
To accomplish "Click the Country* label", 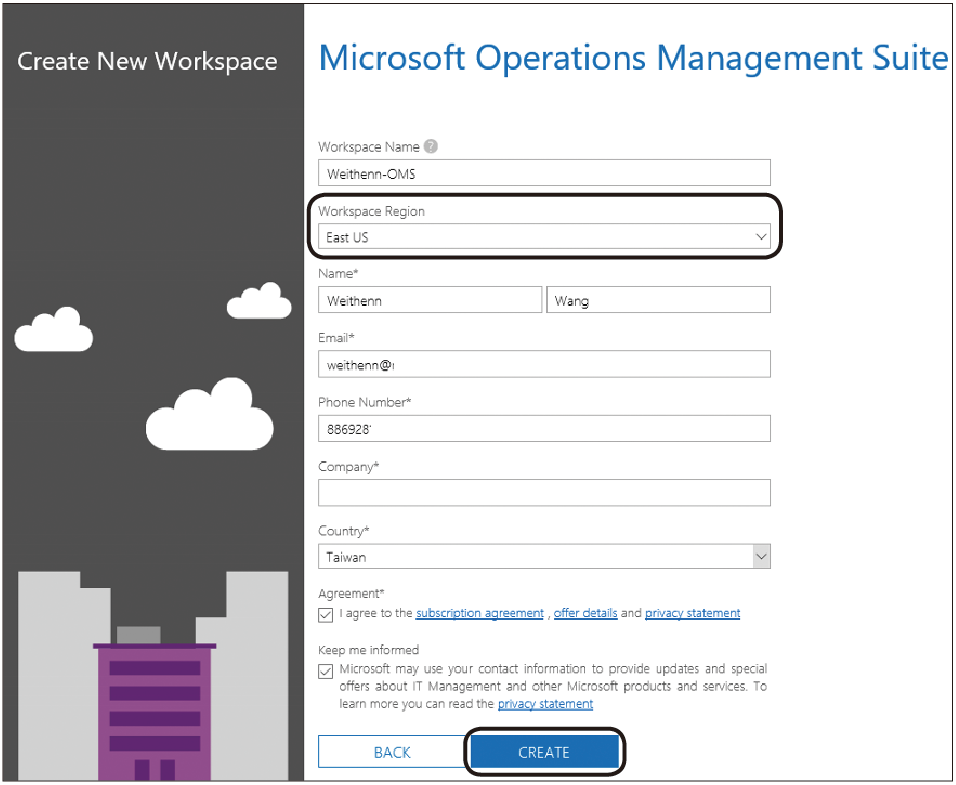I will [344, 531].
